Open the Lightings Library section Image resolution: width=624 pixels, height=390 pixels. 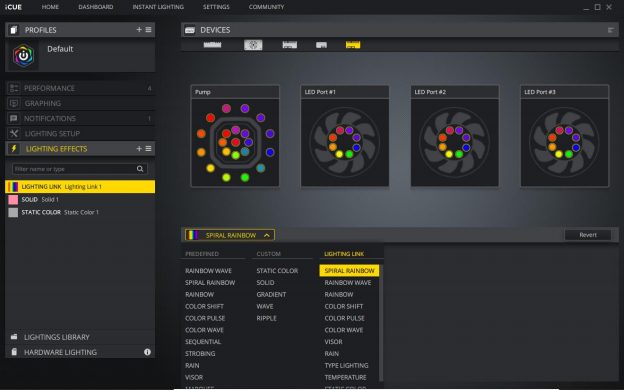point(80,337)
